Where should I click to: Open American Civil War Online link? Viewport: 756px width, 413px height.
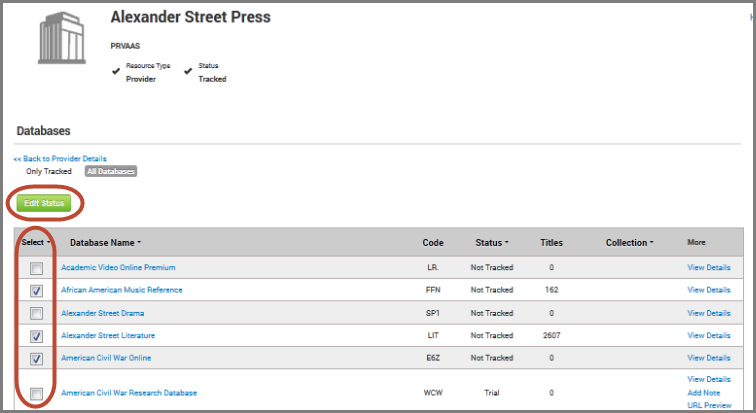pos(106,358)
